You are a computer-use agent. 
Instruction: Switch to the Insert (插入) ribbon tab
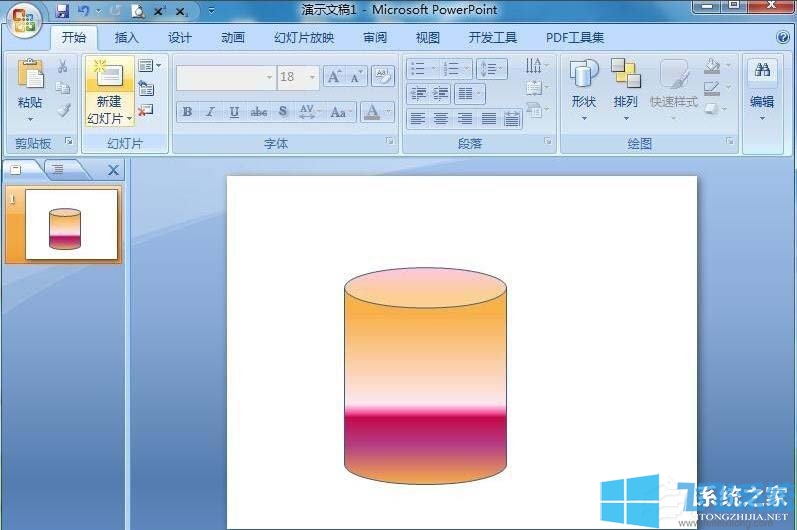click(127, 38)
